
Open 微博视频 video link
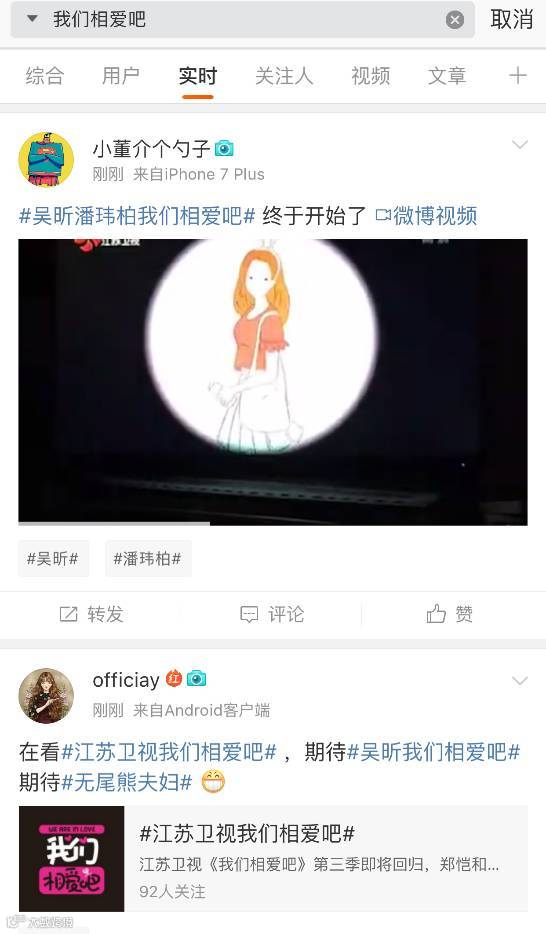(x=426, y=216)
